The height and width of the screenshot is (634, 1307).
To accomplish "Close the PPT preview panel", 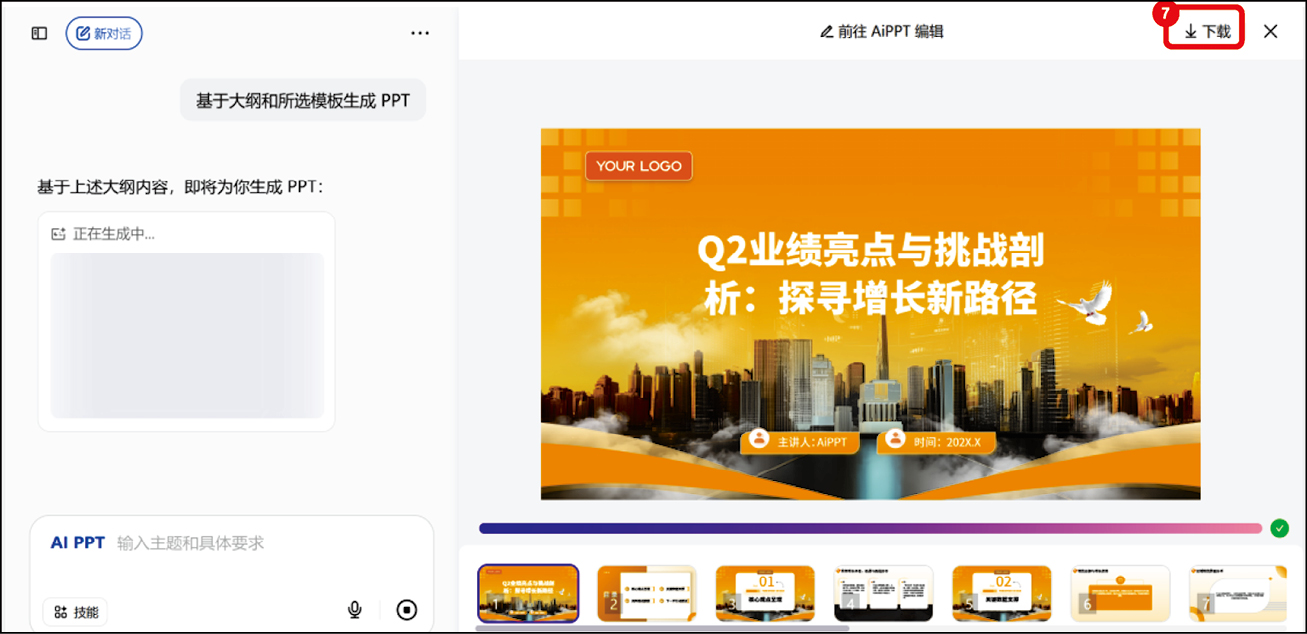I will [1270, 31].
